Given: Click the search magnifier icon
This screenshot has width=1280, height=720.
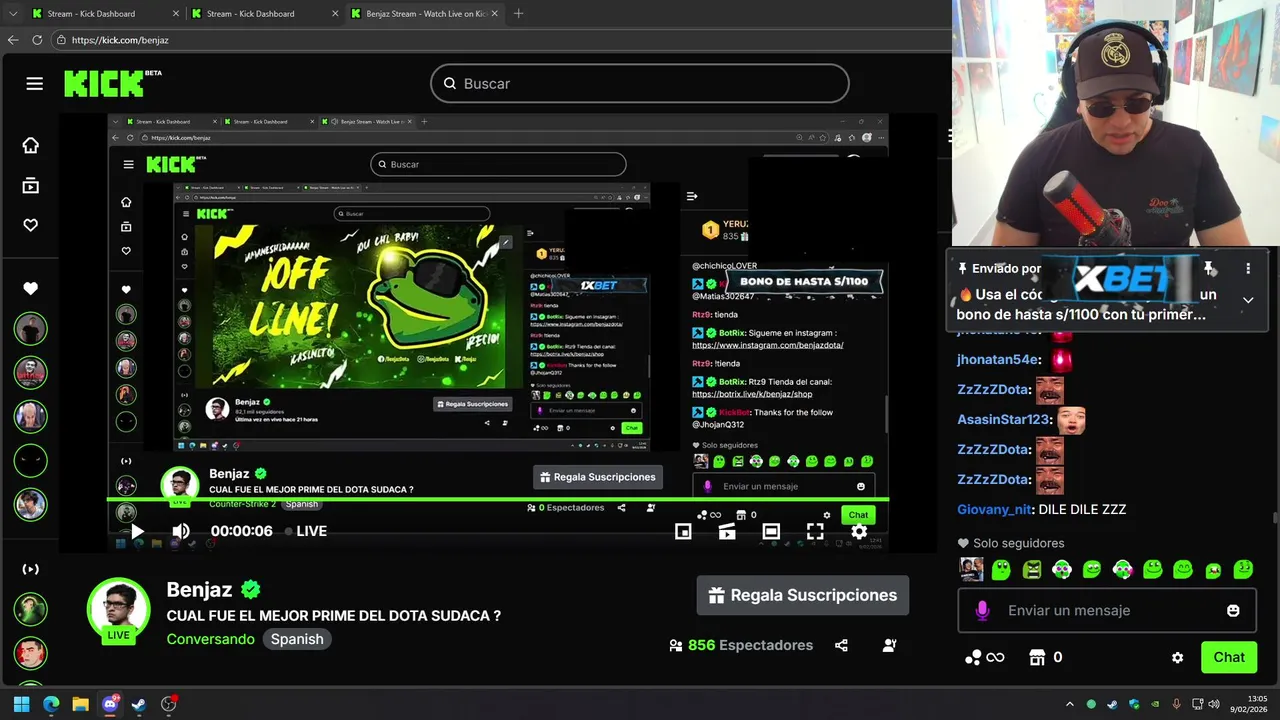Looking at the screenshot, I should [x=450, y=84].
